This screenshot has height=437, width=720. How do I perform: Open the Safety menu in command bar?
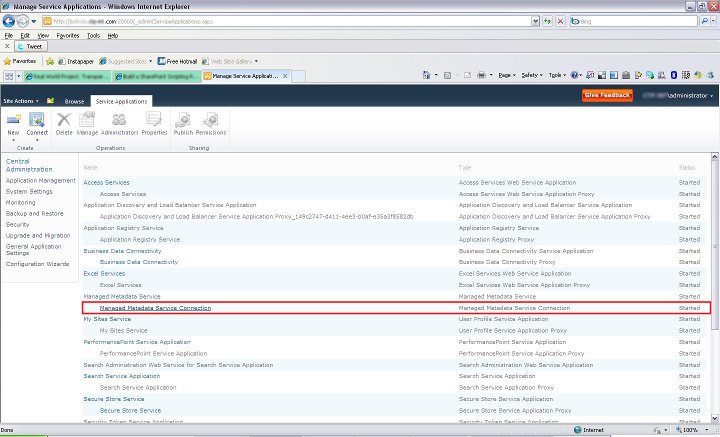(x=532, y=75)
